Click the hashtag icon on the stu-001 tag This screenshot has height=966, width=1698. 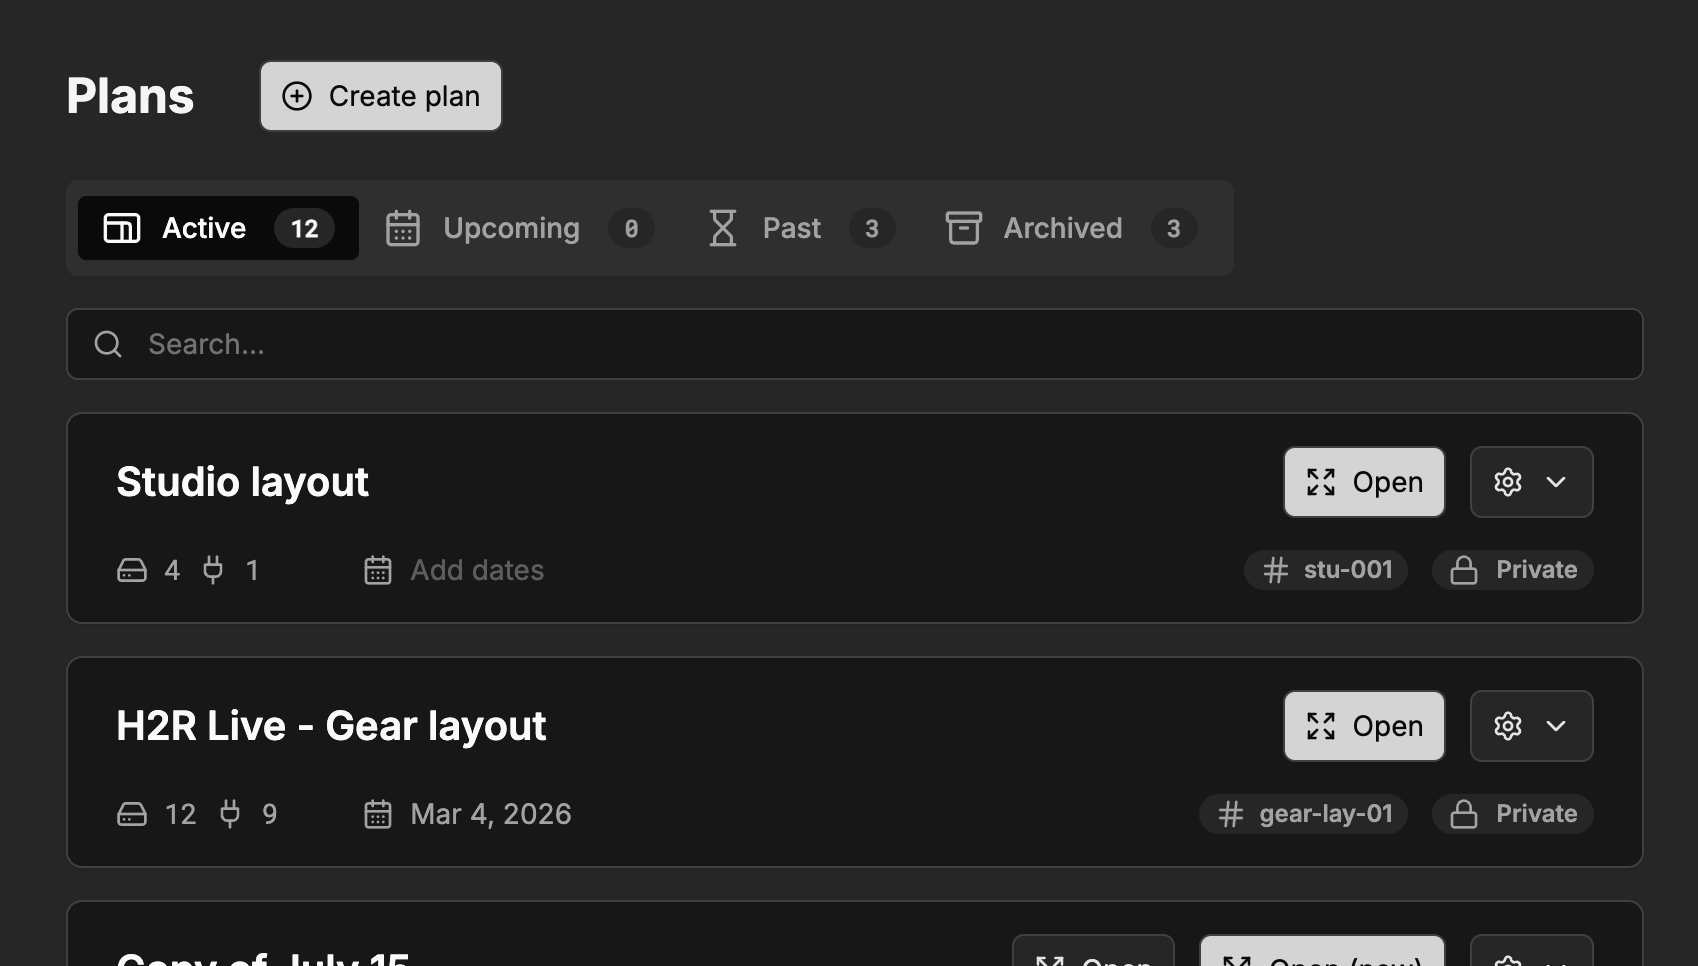(x=1275, y=570)
